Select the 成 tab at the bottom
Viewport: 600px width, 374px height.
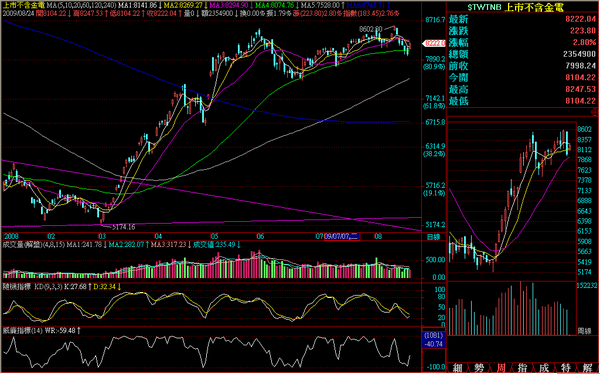544,368
